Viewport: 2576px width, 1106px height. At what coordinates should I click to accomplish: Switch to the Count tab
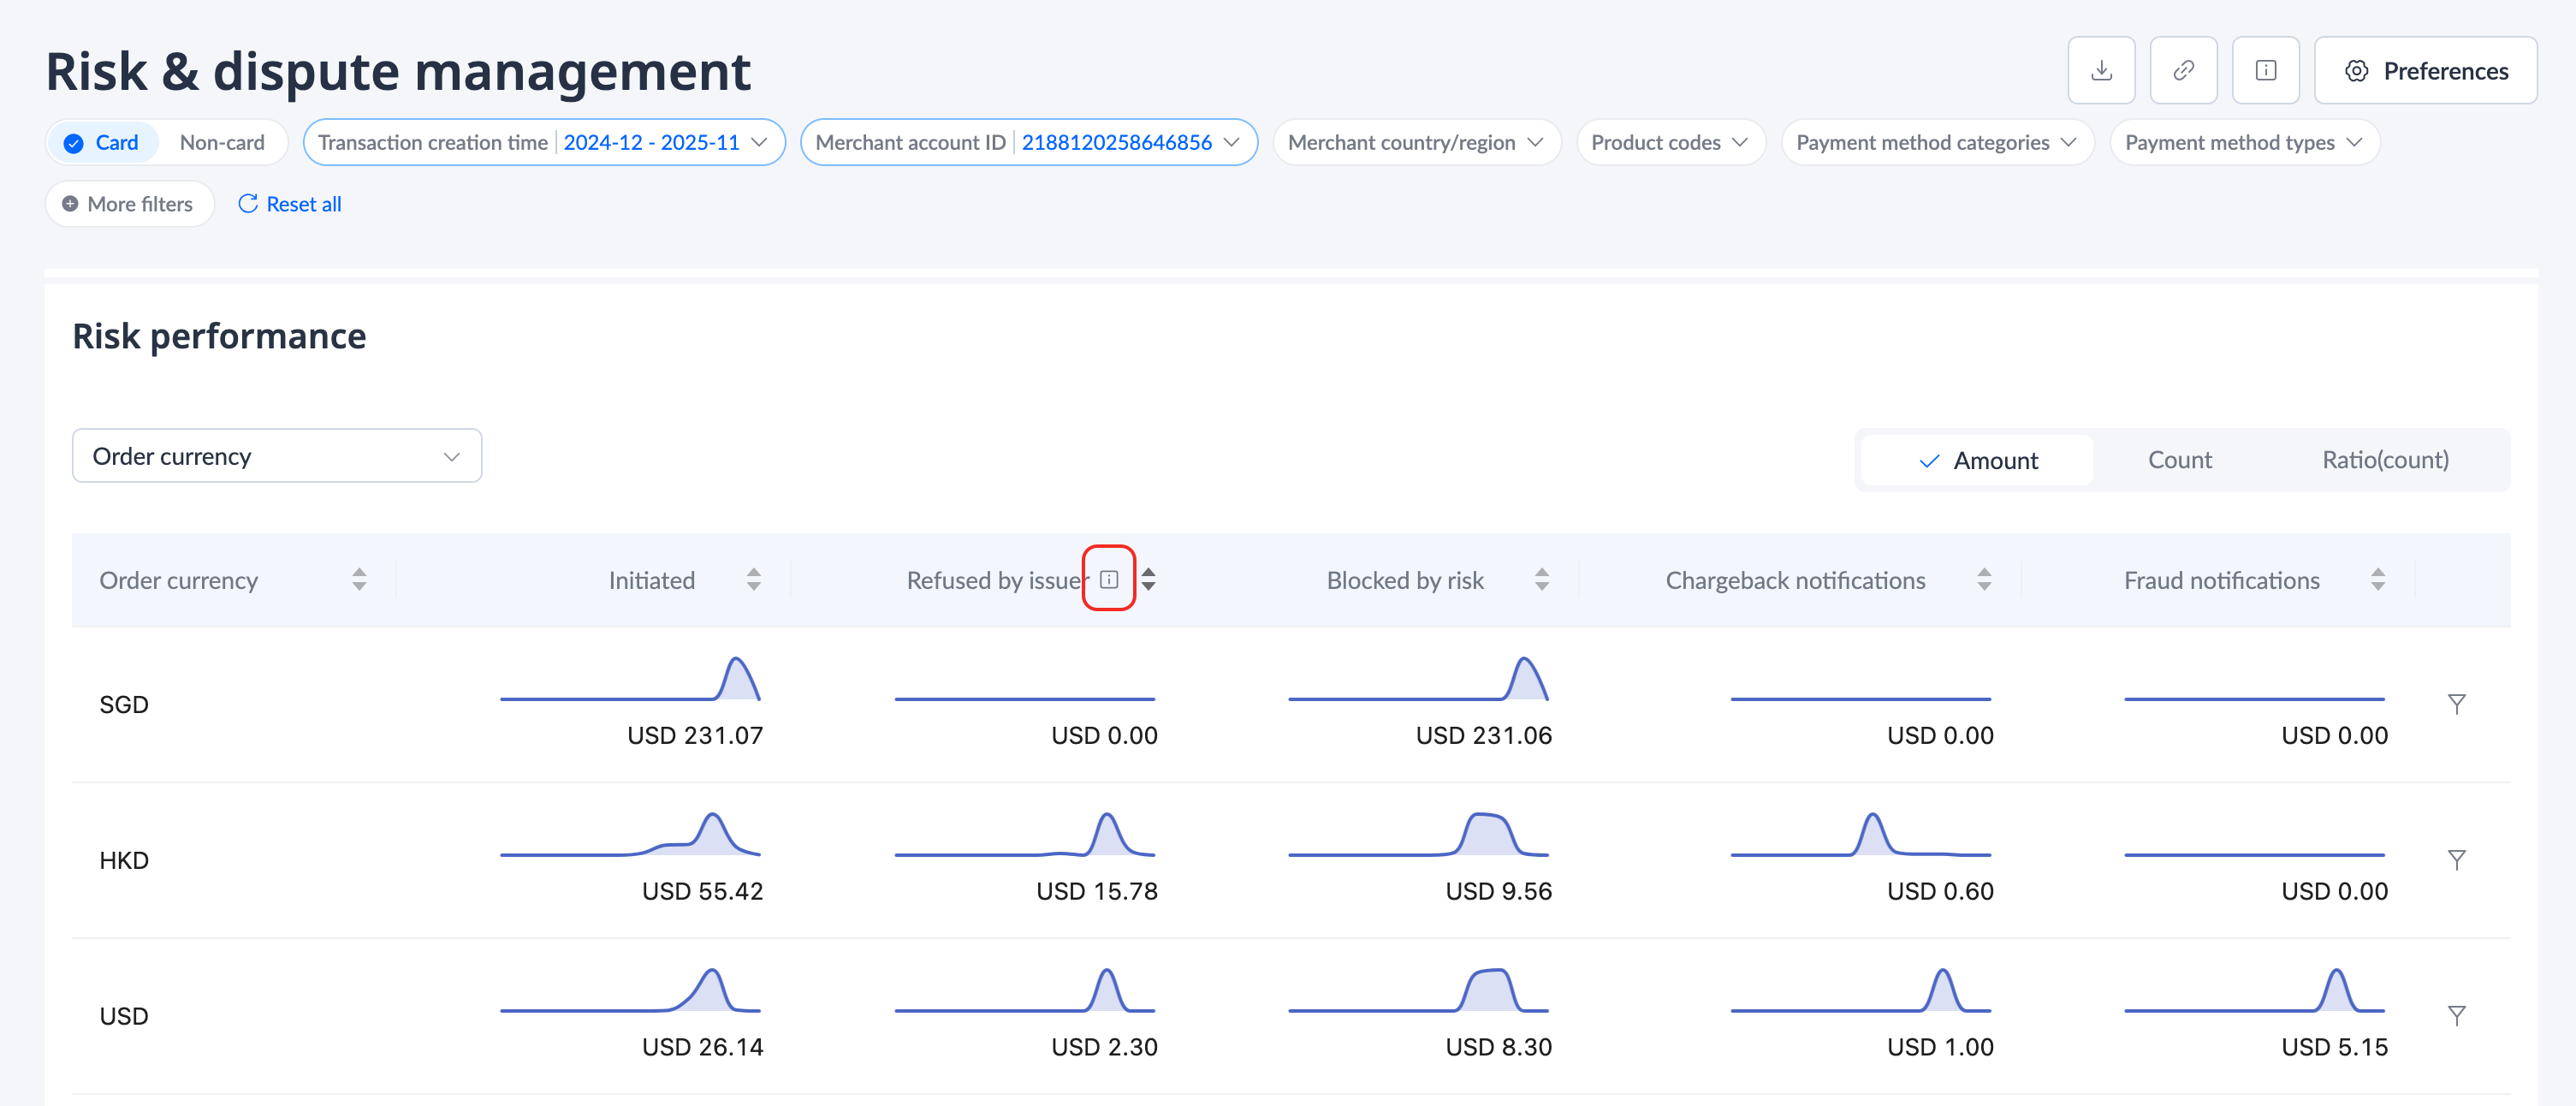tap(2179, 460)
